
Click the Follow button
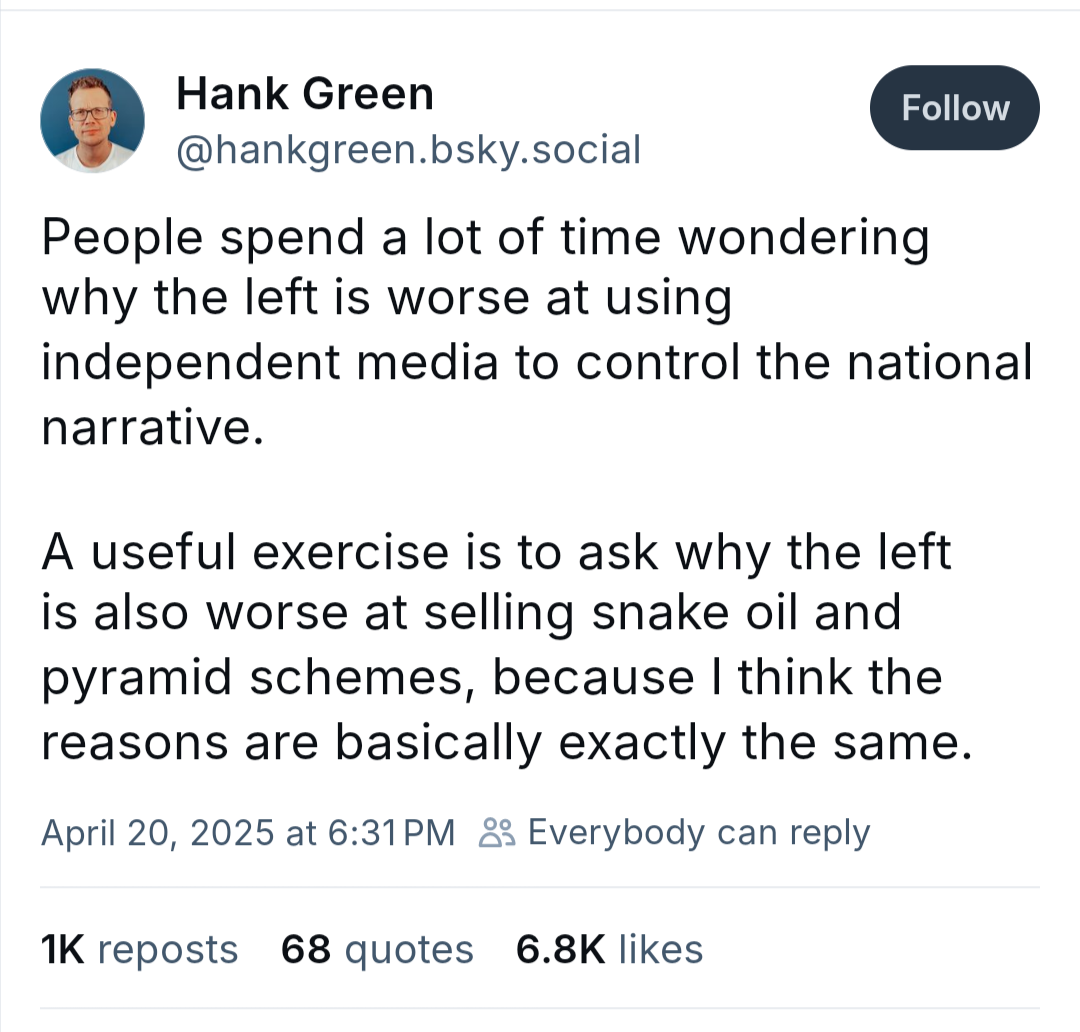pyautogui.click(x=955, y=107)
